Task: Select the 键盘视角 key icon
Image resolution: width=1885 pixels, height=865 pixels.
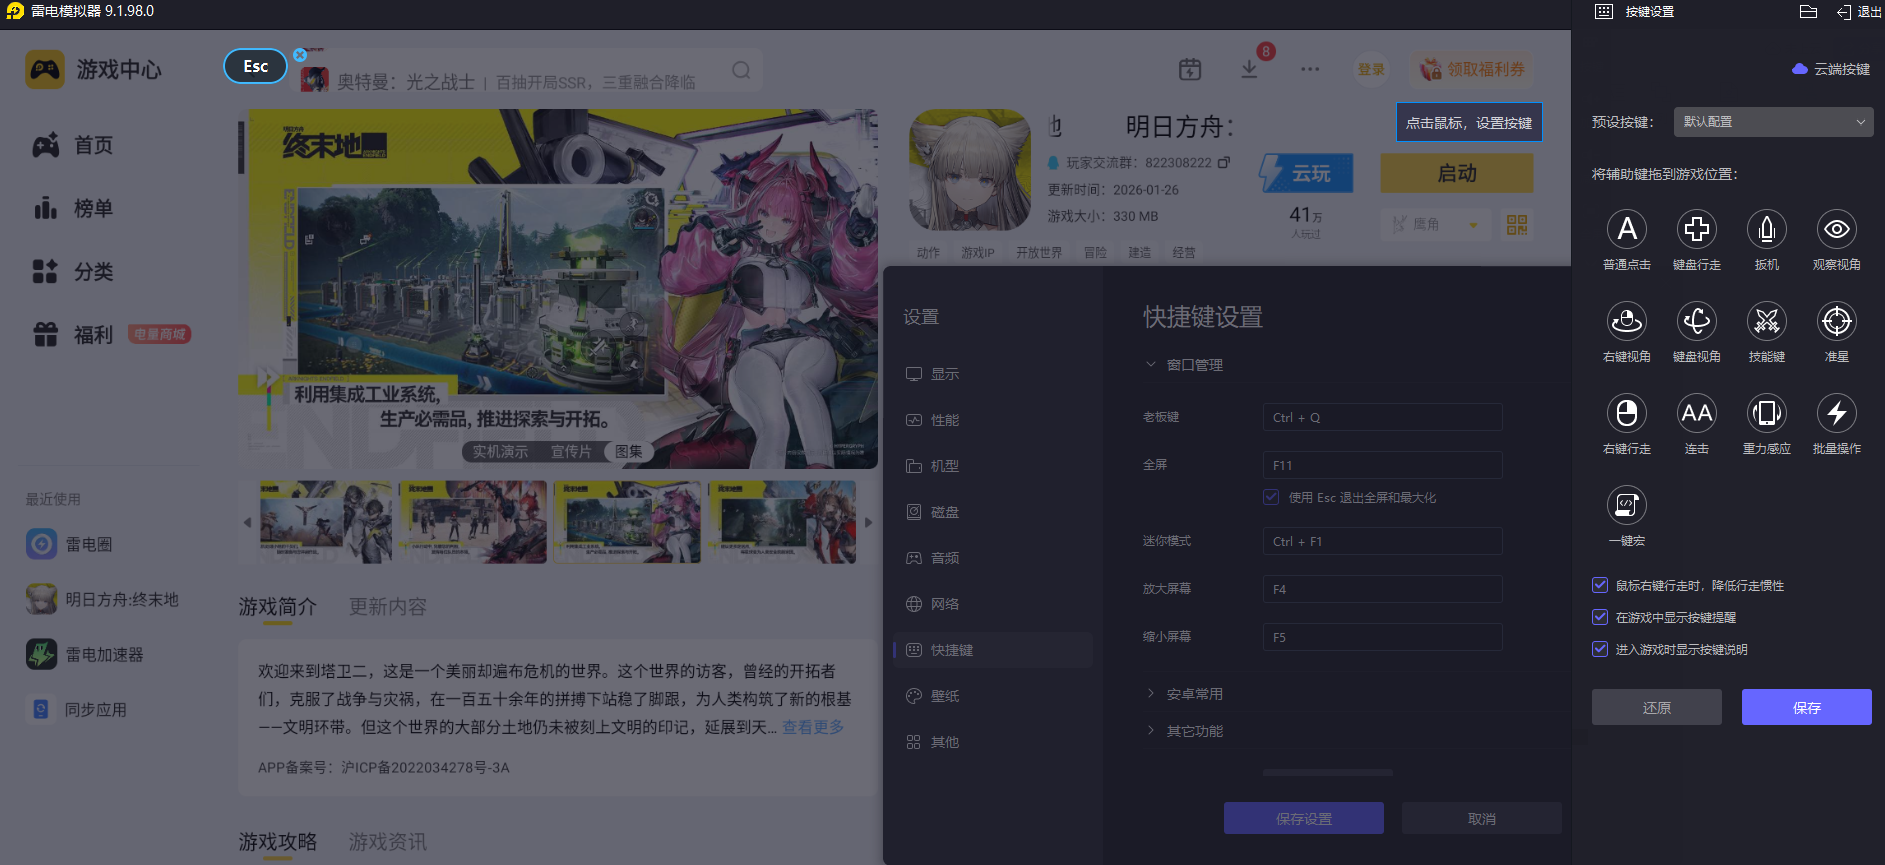Action: point(1697,321)
